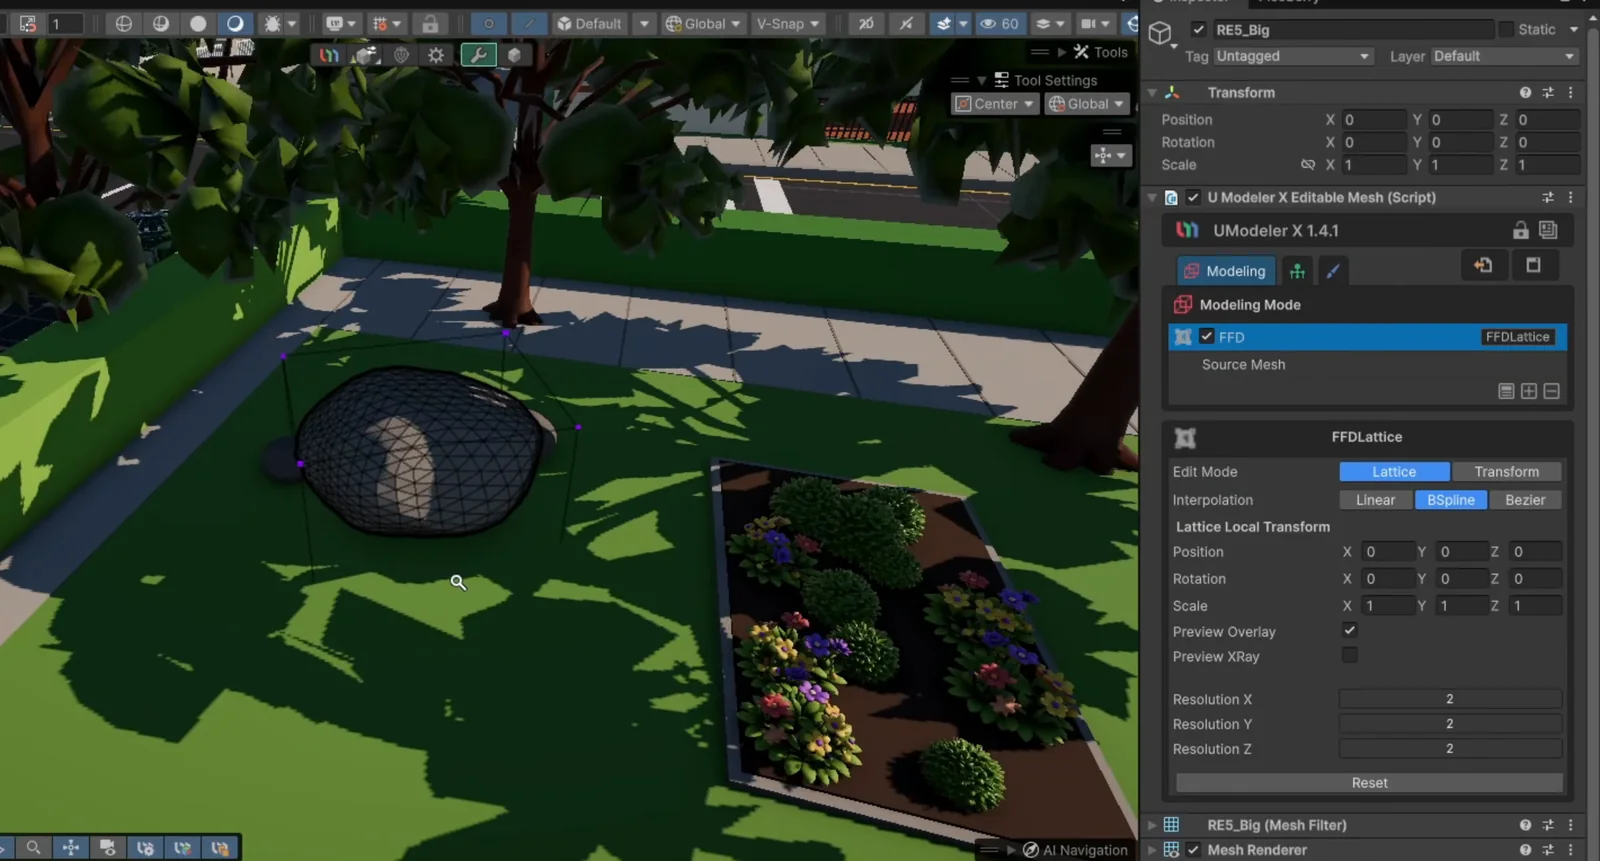Image resolution: width=1600 pixels, height=861 pixels.
Task: Open the Layer Default dropdown
Action: [1504, 57]
